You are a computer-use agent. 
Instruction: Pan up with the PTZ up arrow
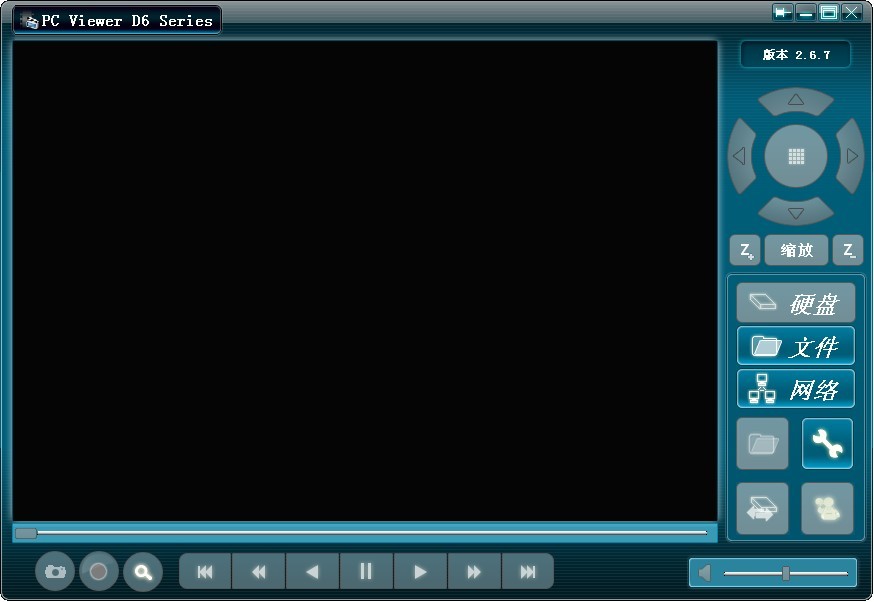point(796,100)
